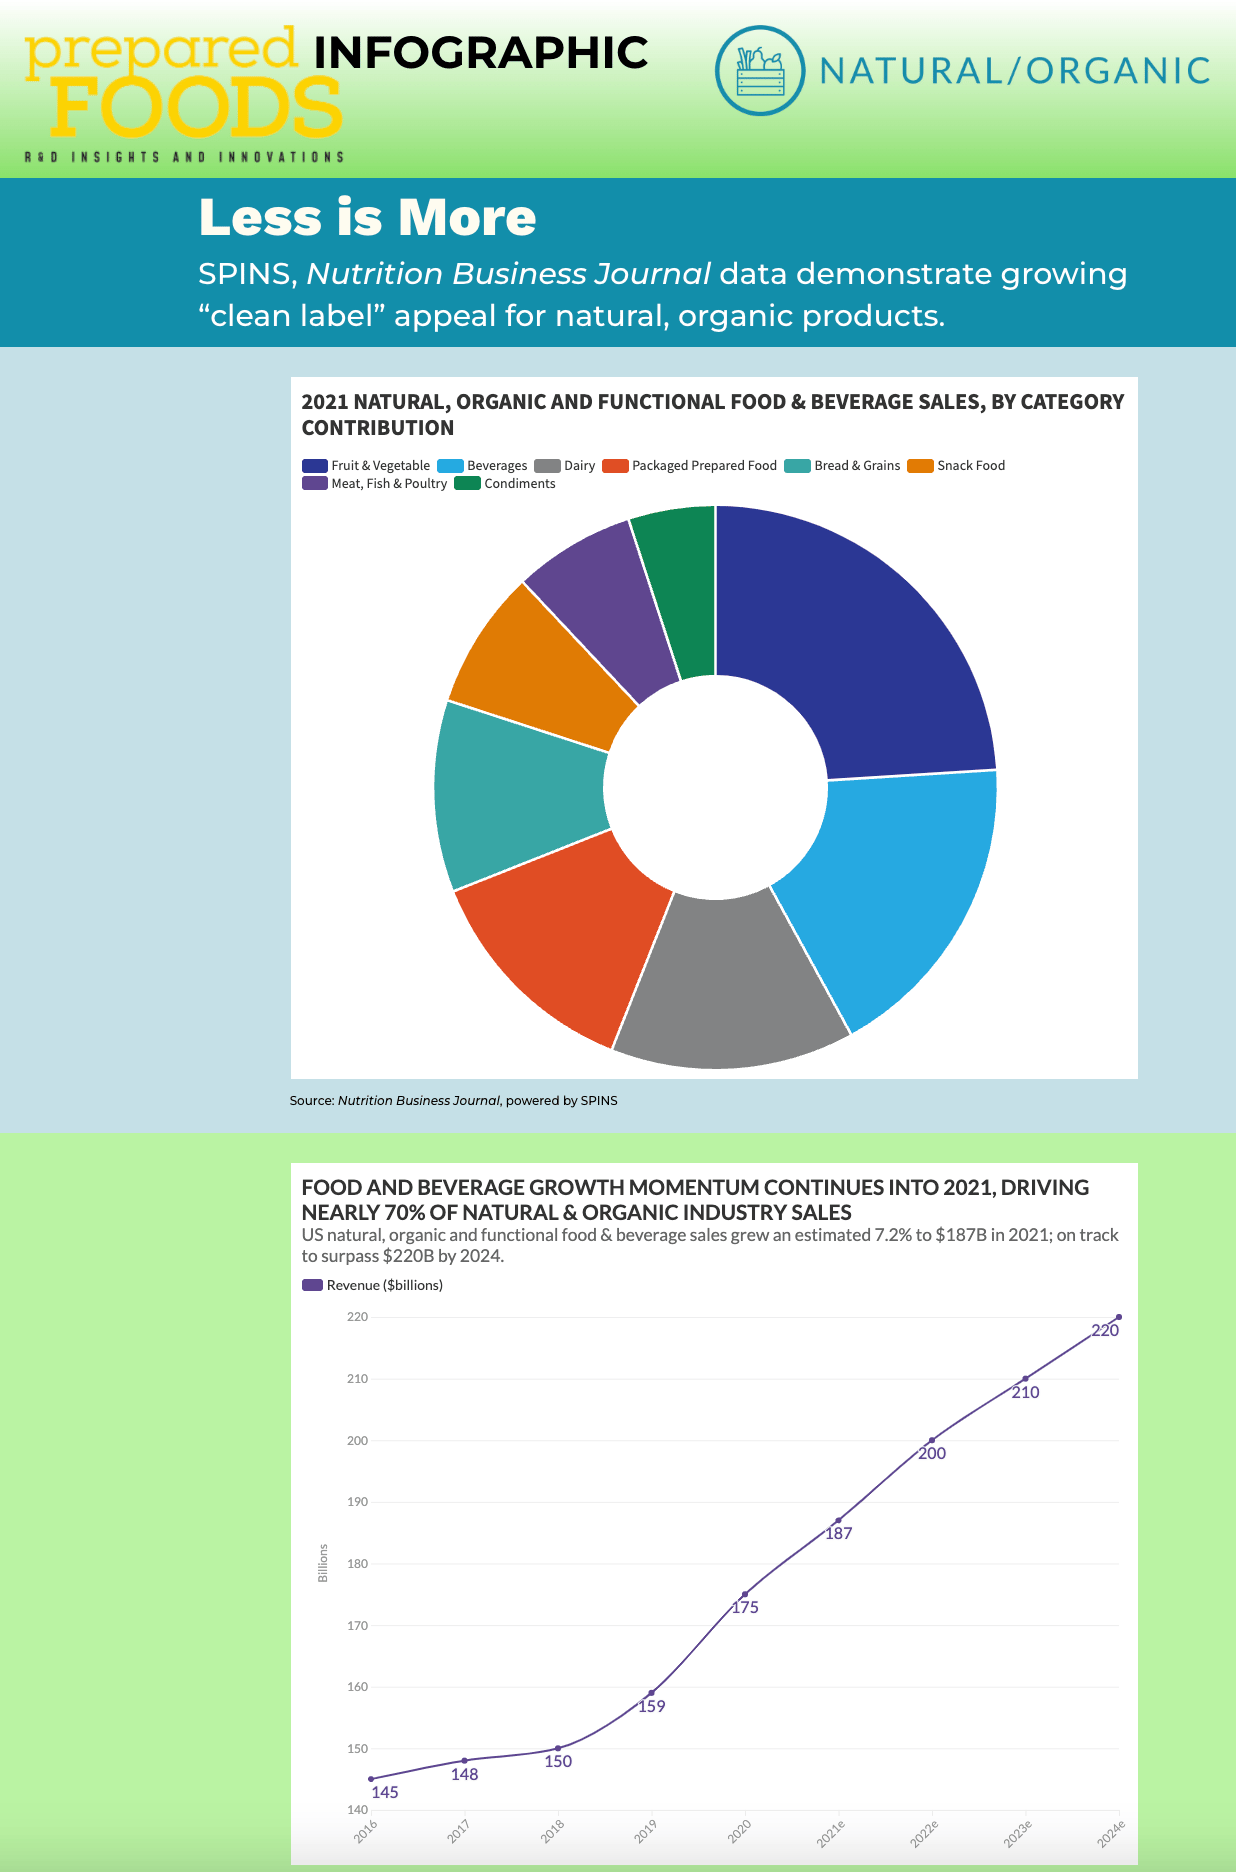Click the Snack Food legend swatch

tap(920, 466)
